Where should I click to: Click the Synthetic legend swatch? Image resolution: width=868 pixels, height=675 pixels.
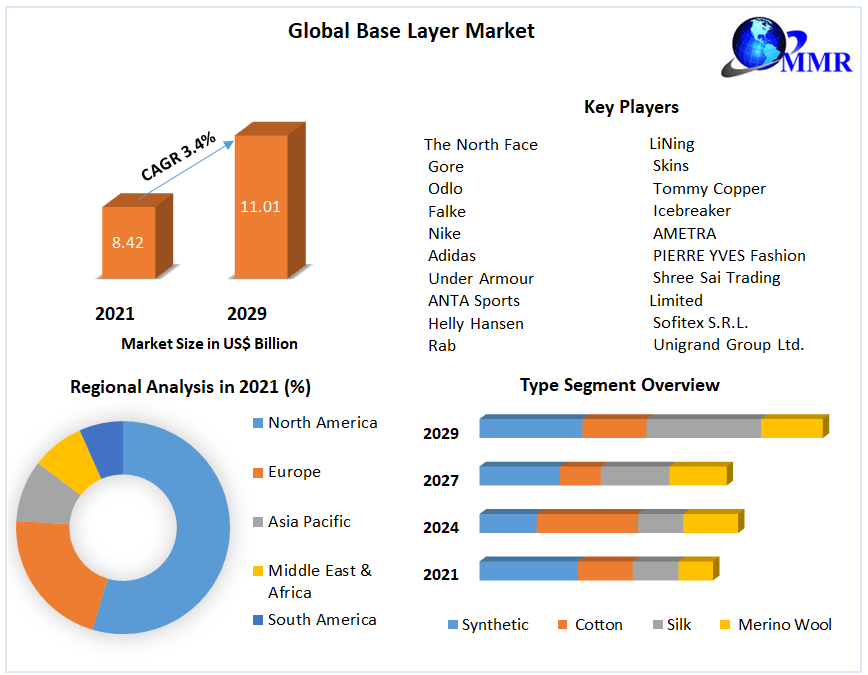(453, 625)
